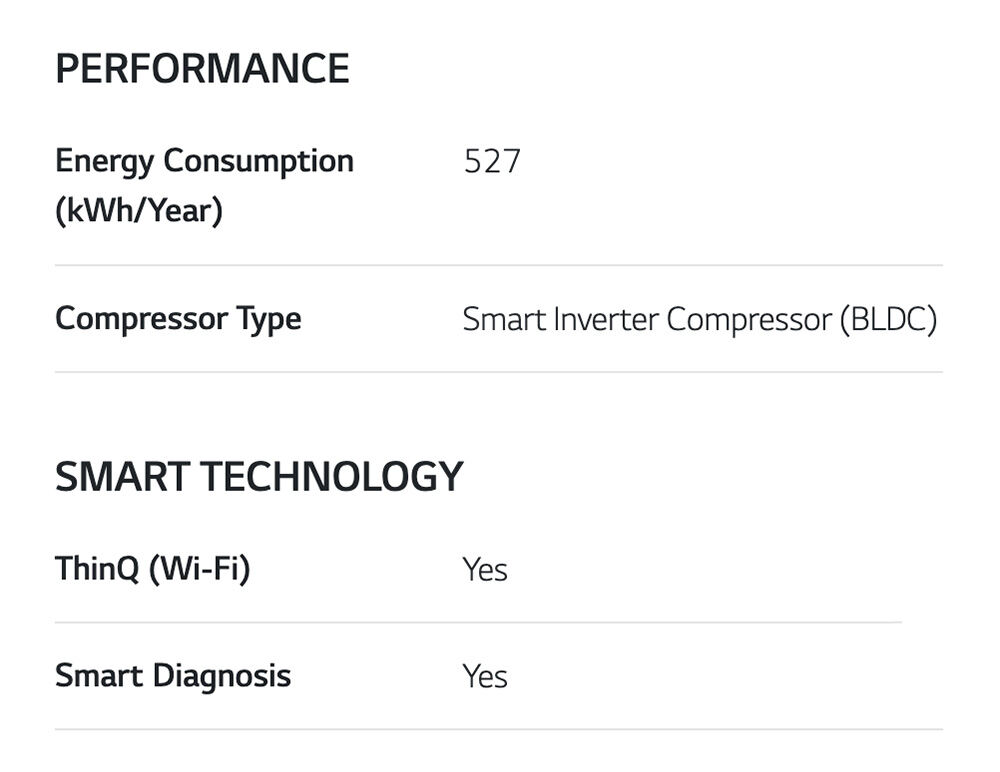Click divider line below Compressor Type row

coord(498,372)
